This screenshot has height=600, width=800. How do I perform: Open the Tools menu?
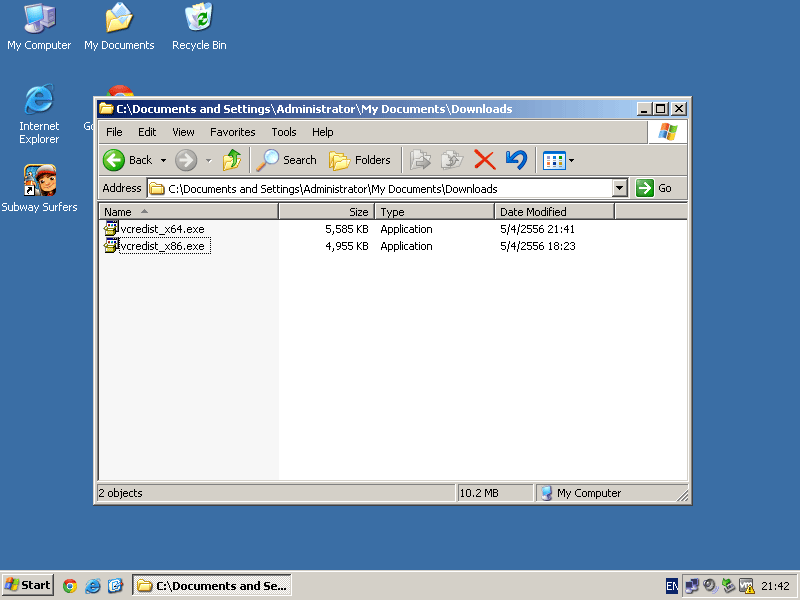click(284, 132)
